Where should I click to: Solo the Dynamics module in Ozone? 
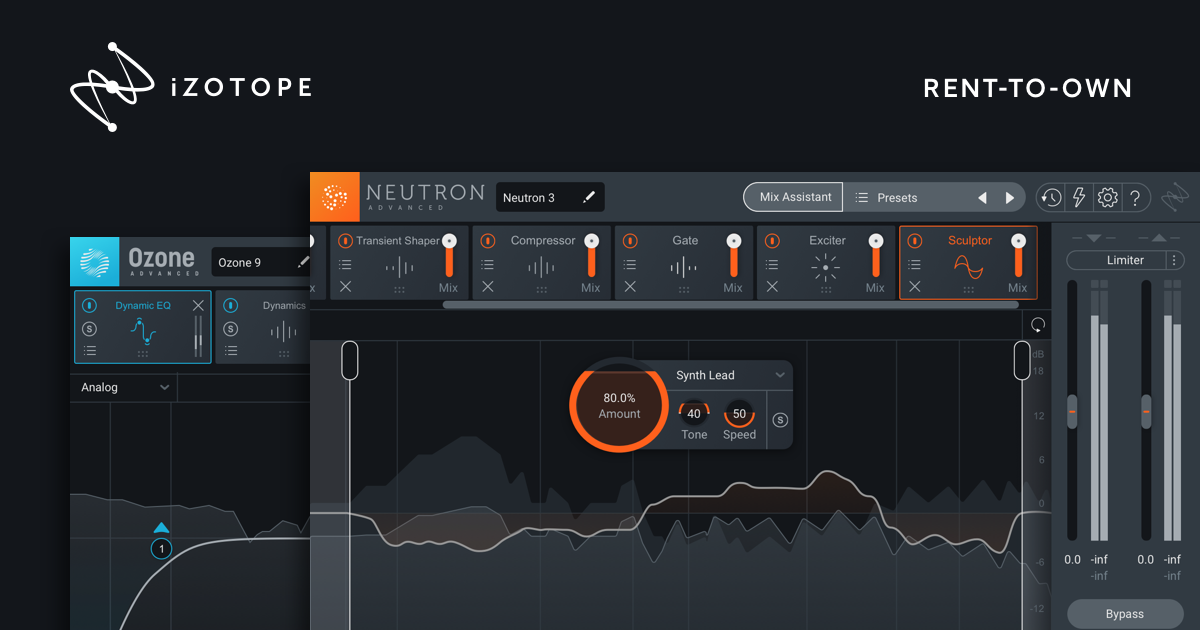231,328
